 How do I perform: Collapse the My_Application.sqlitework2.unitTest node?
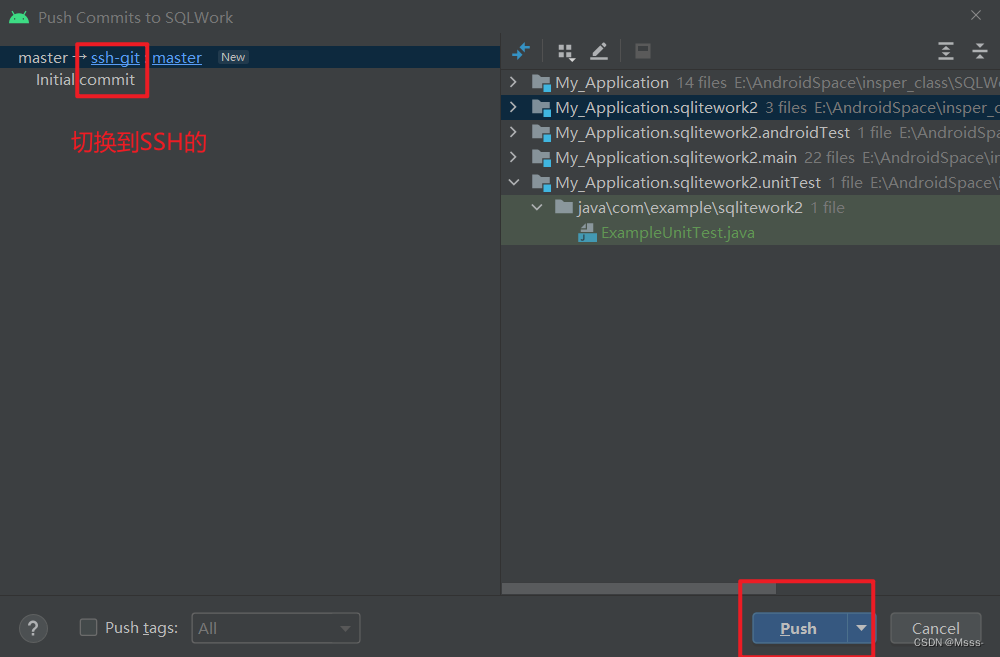513,182
